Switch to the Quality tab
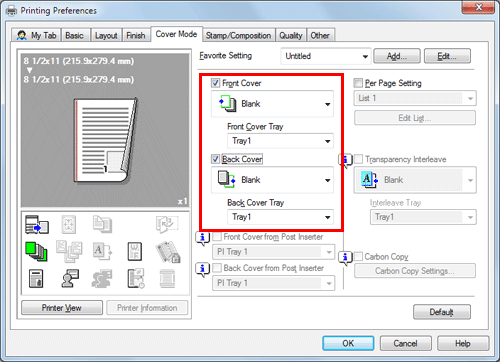 [291, 35]
